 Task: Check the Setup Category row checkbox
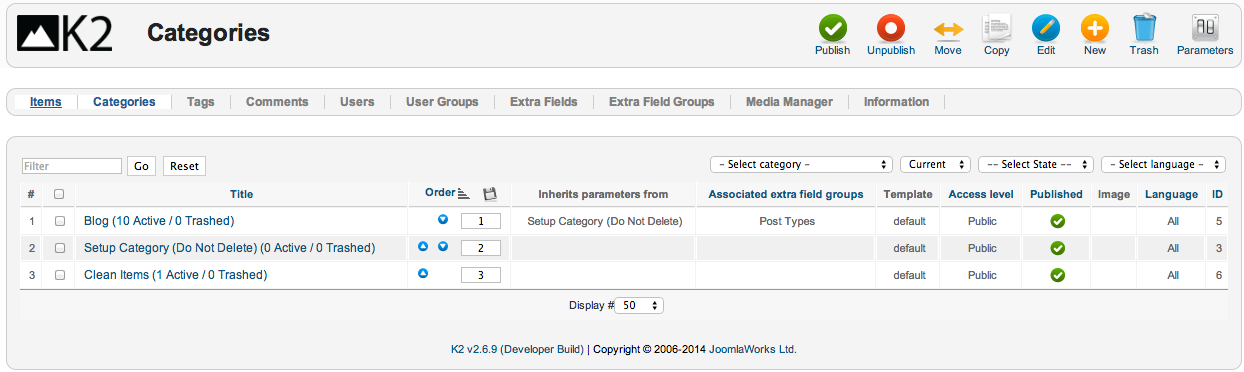59,248
